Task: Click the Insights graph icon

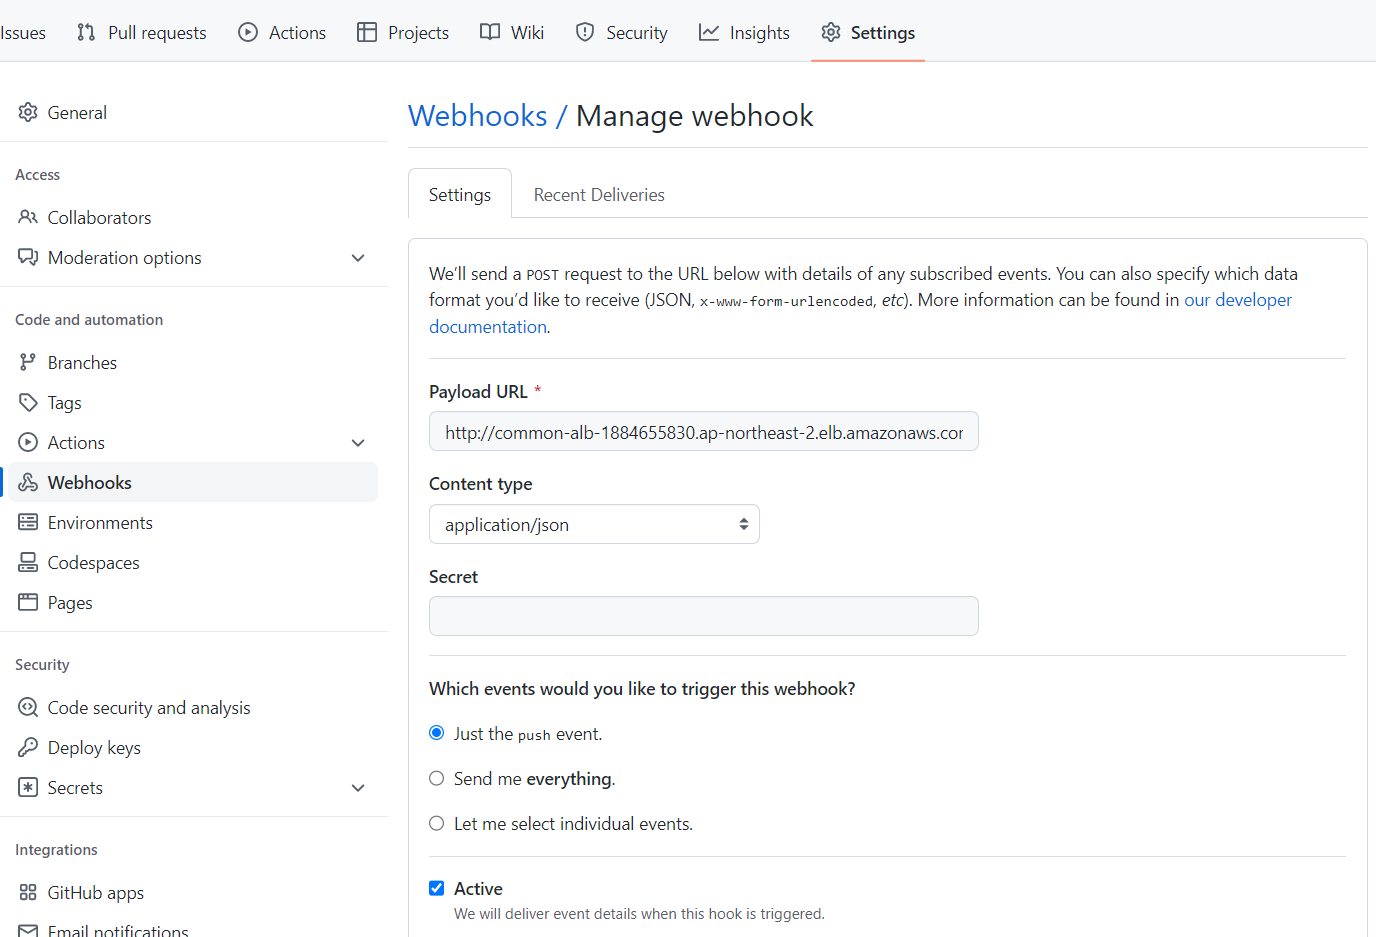Action: pyautogui.click(x=709, y=32)
